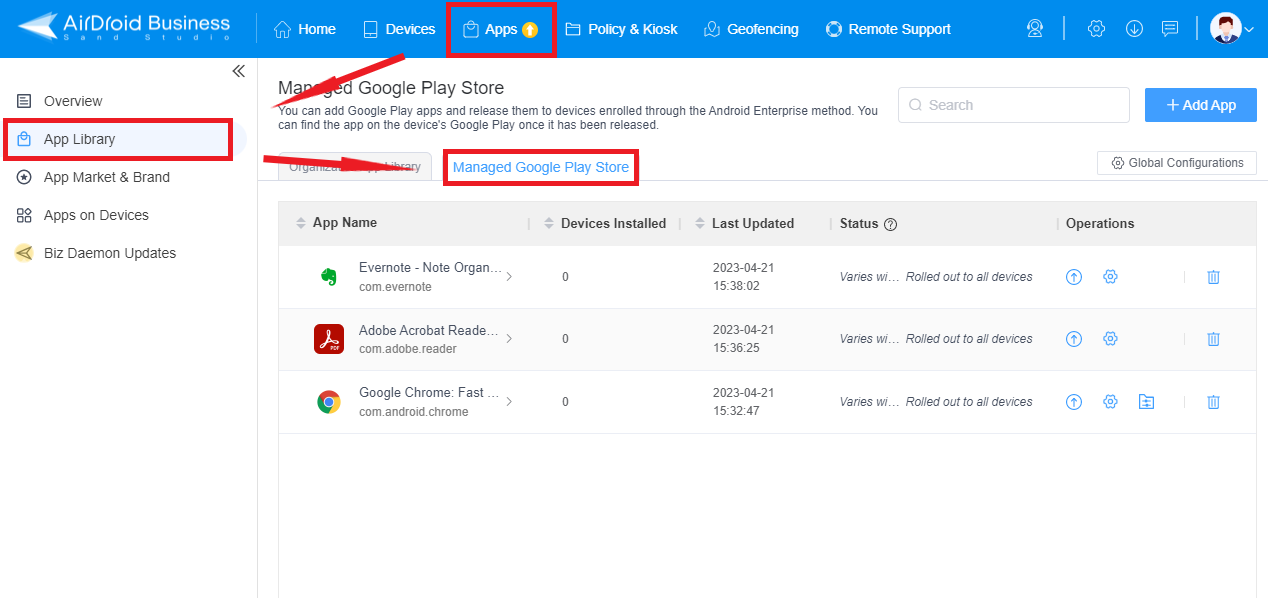Open the settings gear in the top bar

coord(1096,29)
